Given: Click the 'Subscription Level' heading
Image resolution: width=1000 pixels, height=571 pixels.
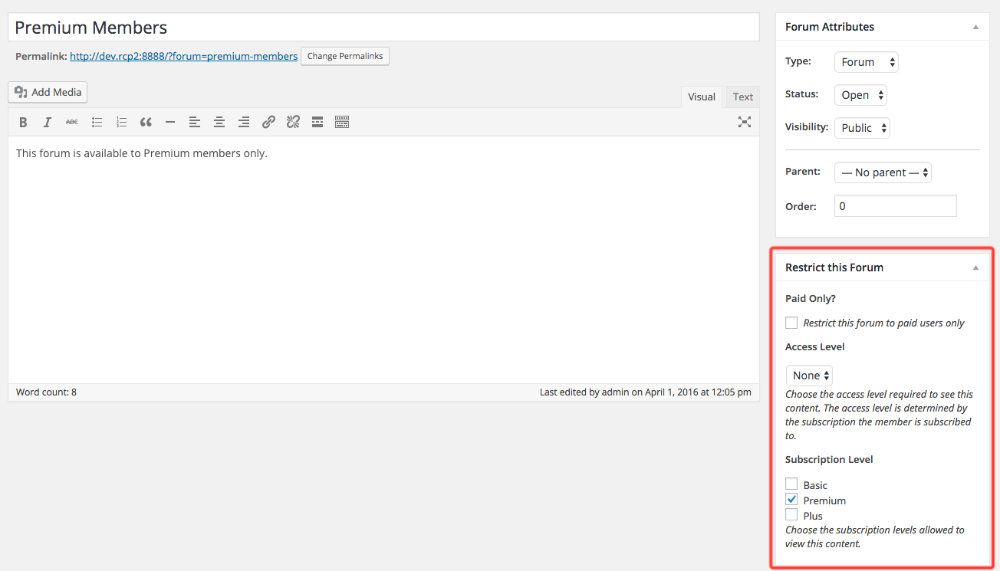Looking at the screenshot, I should (x=828, y=459).
